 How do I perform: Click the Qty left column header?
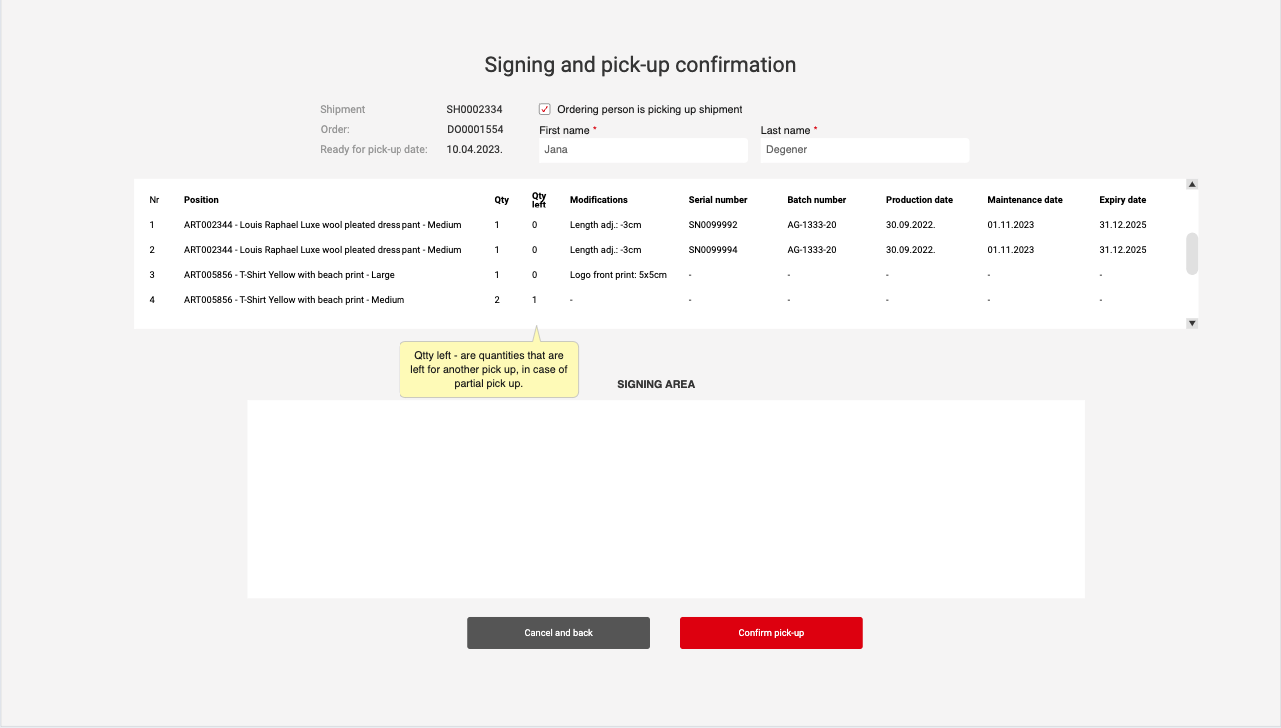(x=539, y=200)
